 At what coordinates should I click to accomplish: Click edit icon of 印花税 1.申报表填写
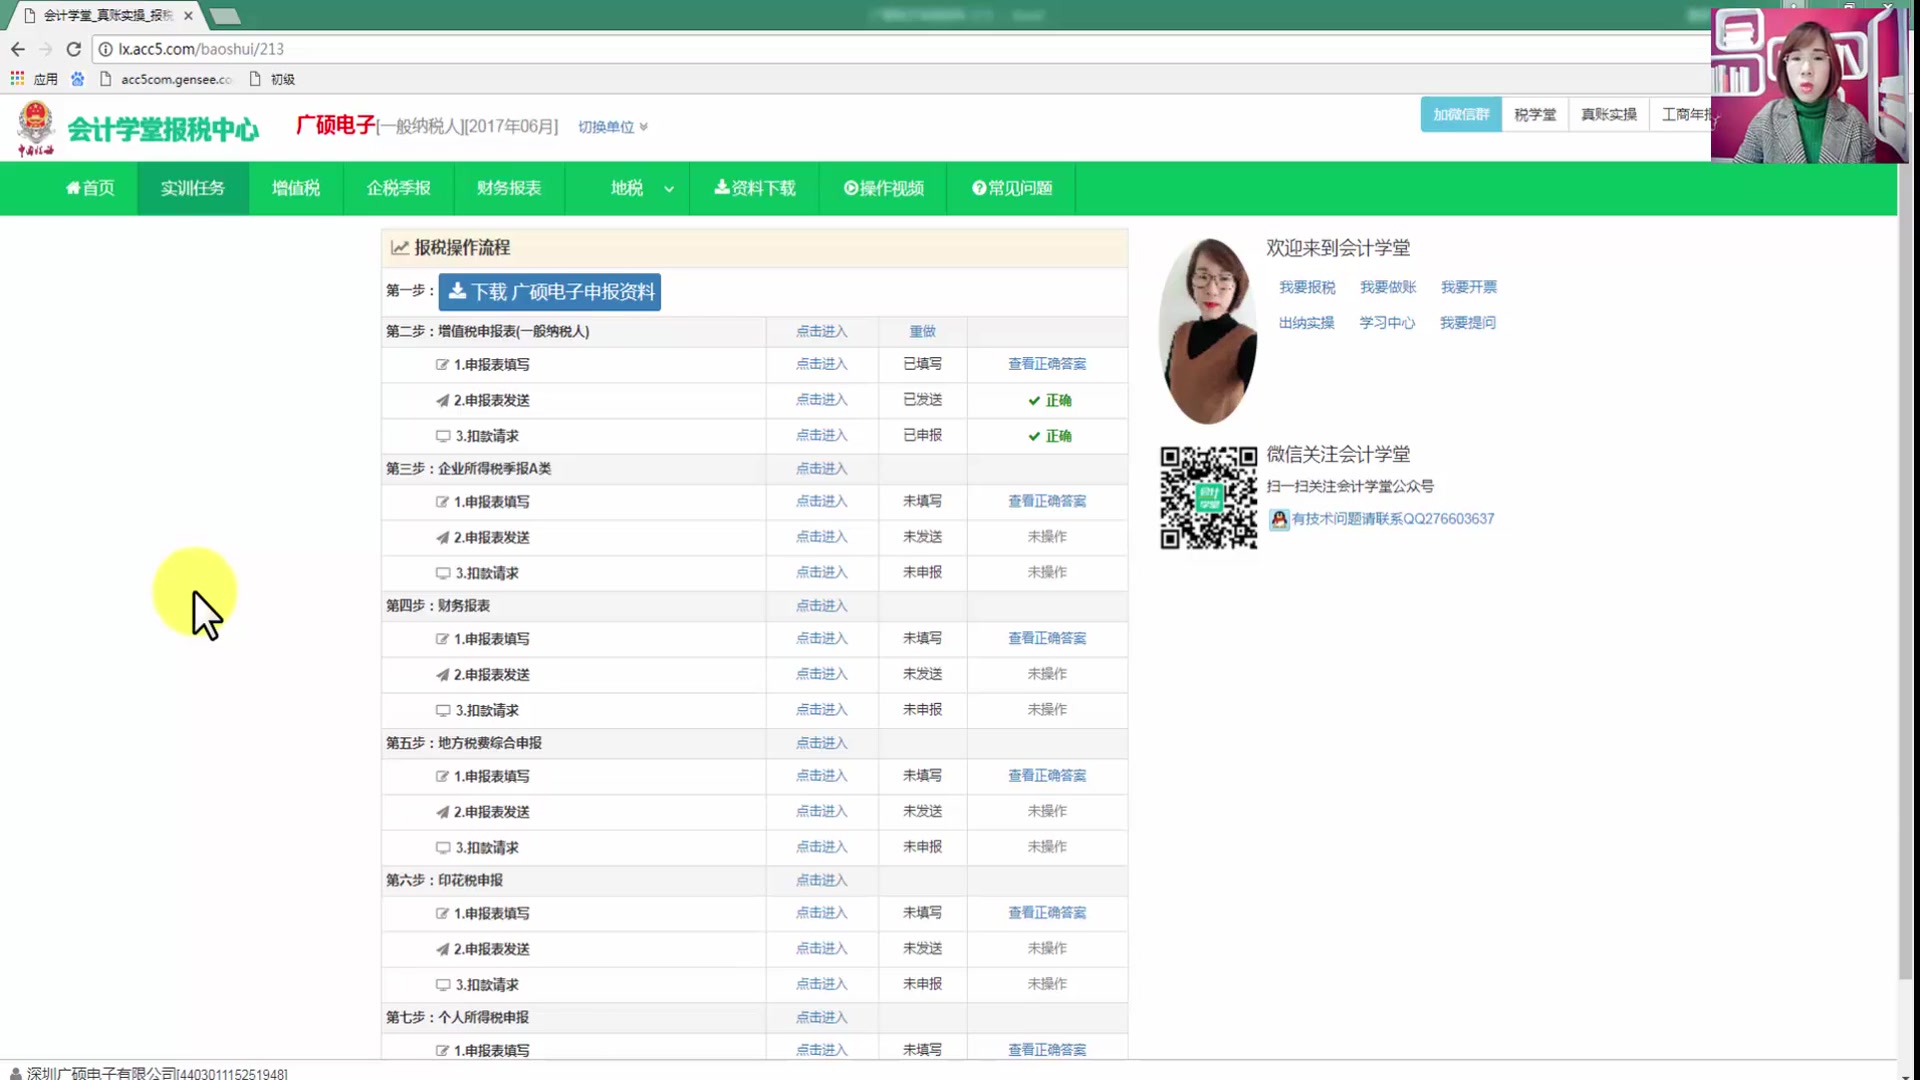[x=442, y=913]
